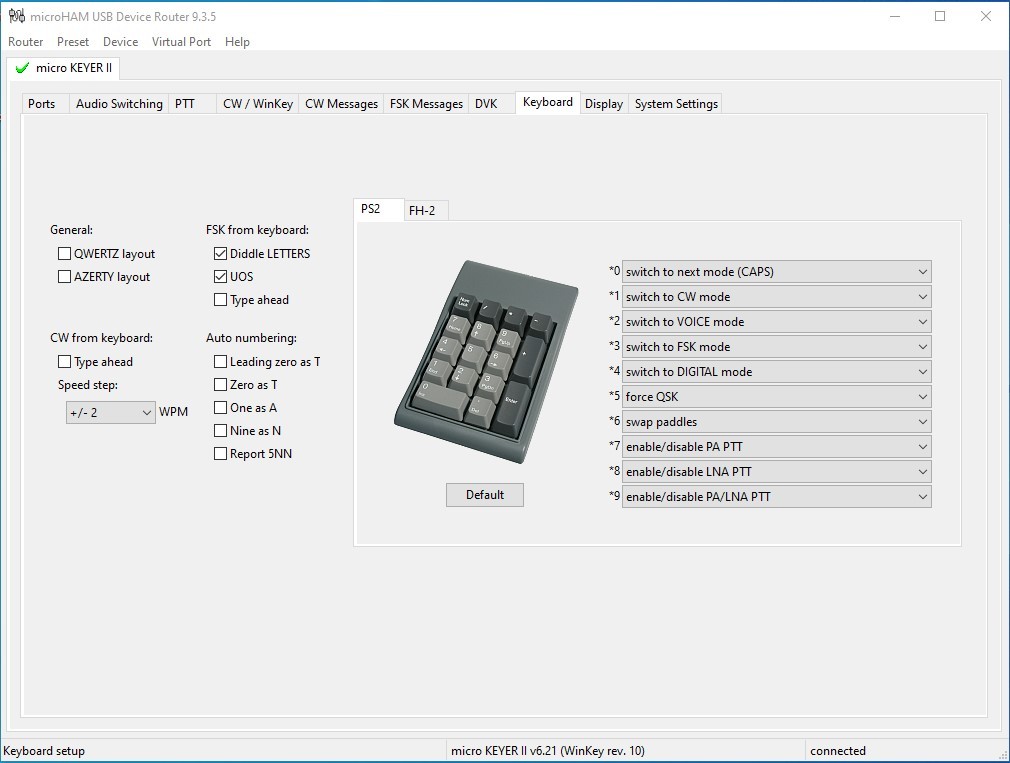Open the FSK Messages tab
The width and height of the screenshot is (1010, 763).
(x=426, y=104)
